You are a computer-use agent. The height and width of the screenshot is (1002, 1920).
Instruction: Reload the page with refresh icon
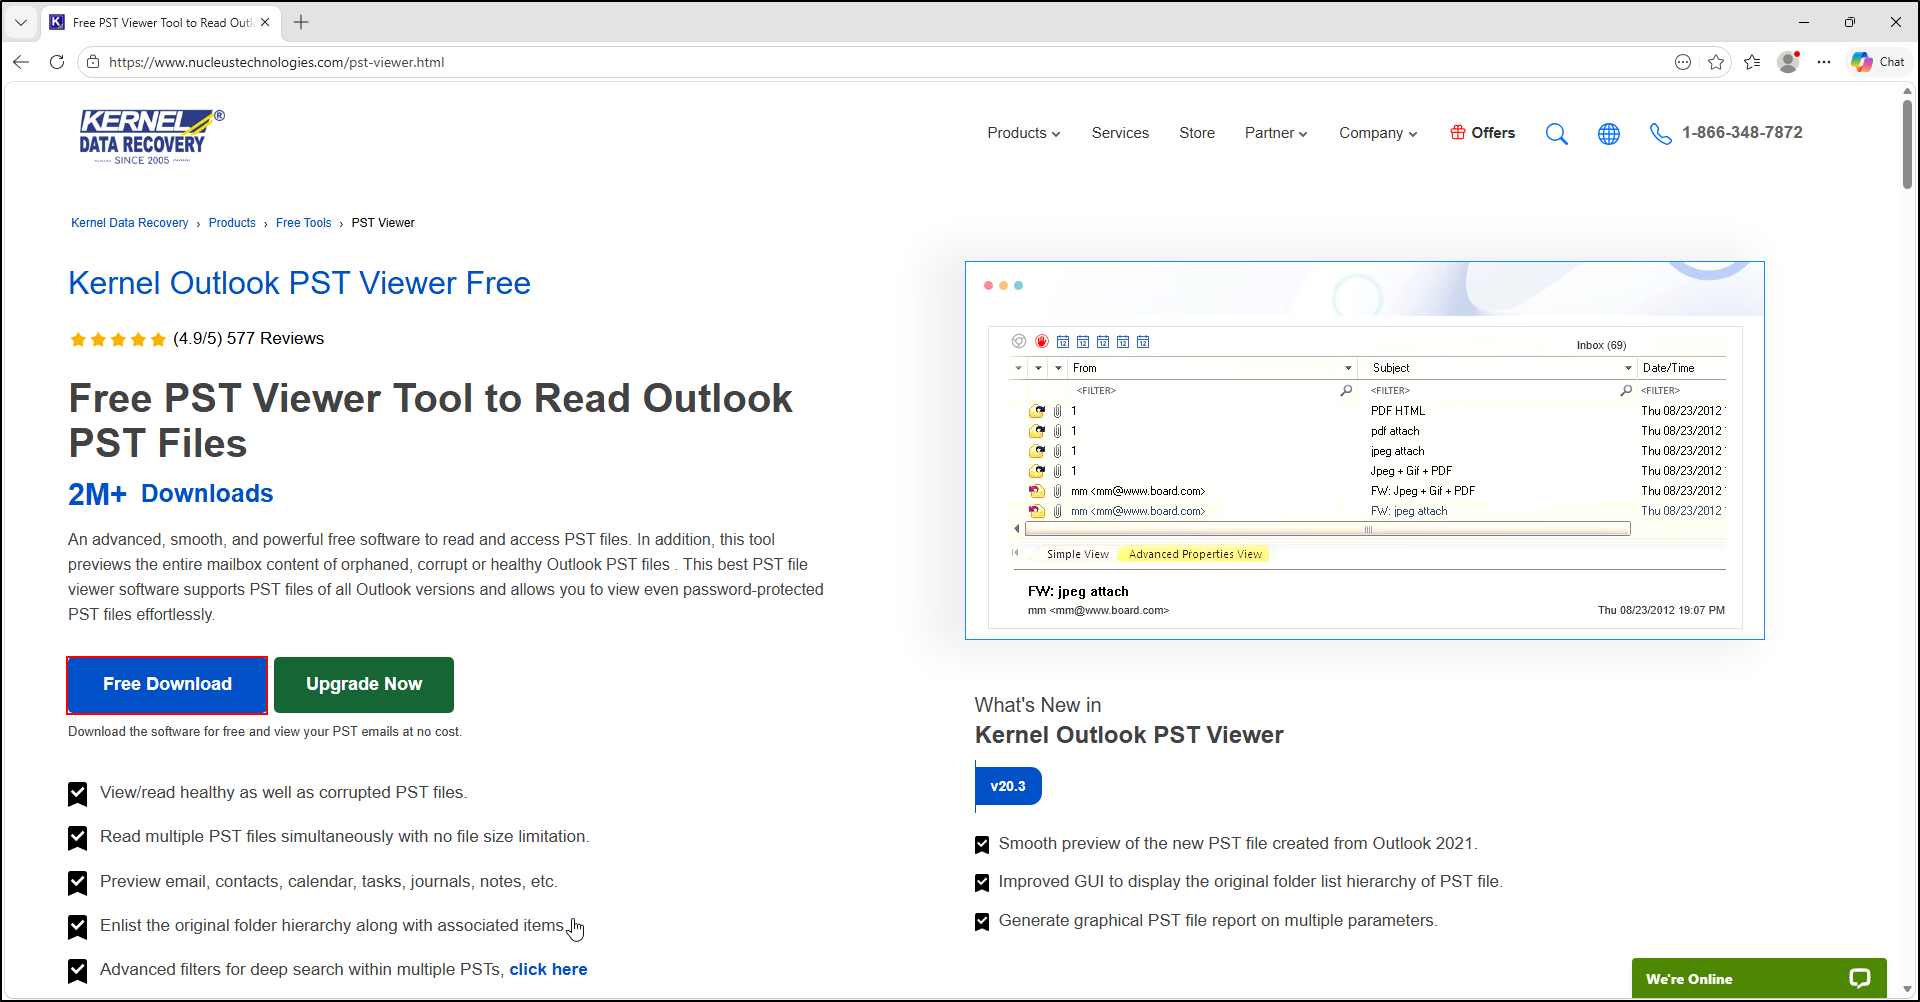[57, 62]
